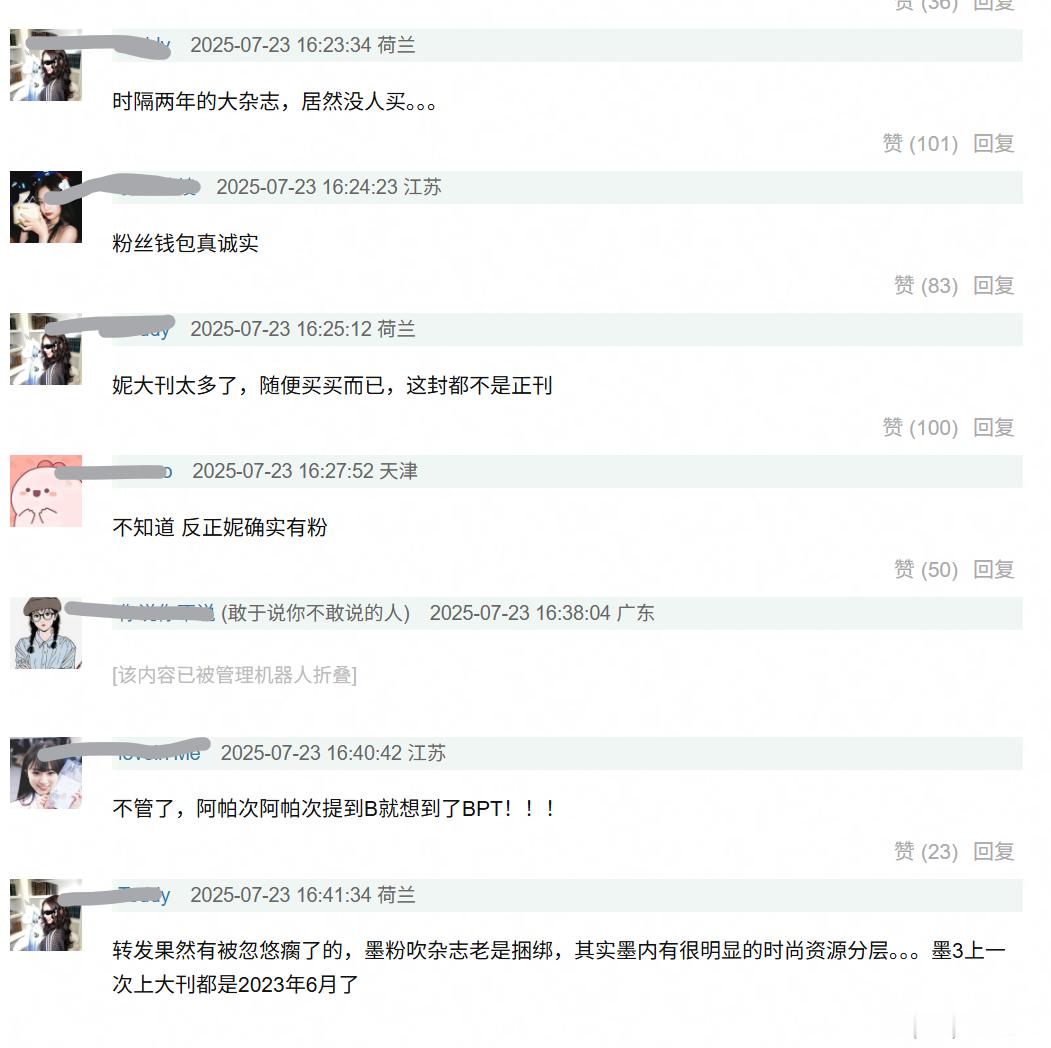Reply to 时隔两年的大杂志 comment

point(993,143)
